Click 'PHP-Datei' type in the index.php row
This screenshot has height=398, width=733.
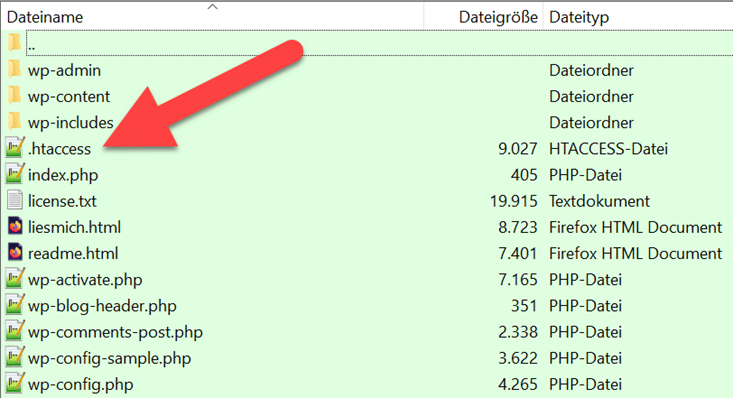click(585, 175)
